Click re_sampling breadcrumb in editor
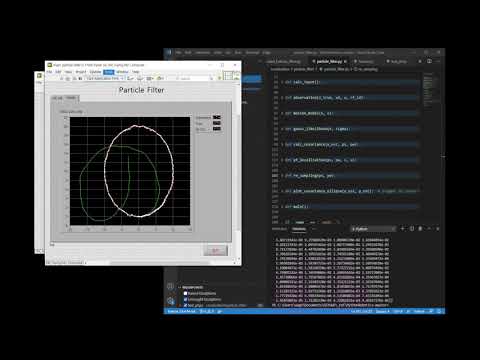Viewport: 480px width, 360px height. (x=365, y=69)
